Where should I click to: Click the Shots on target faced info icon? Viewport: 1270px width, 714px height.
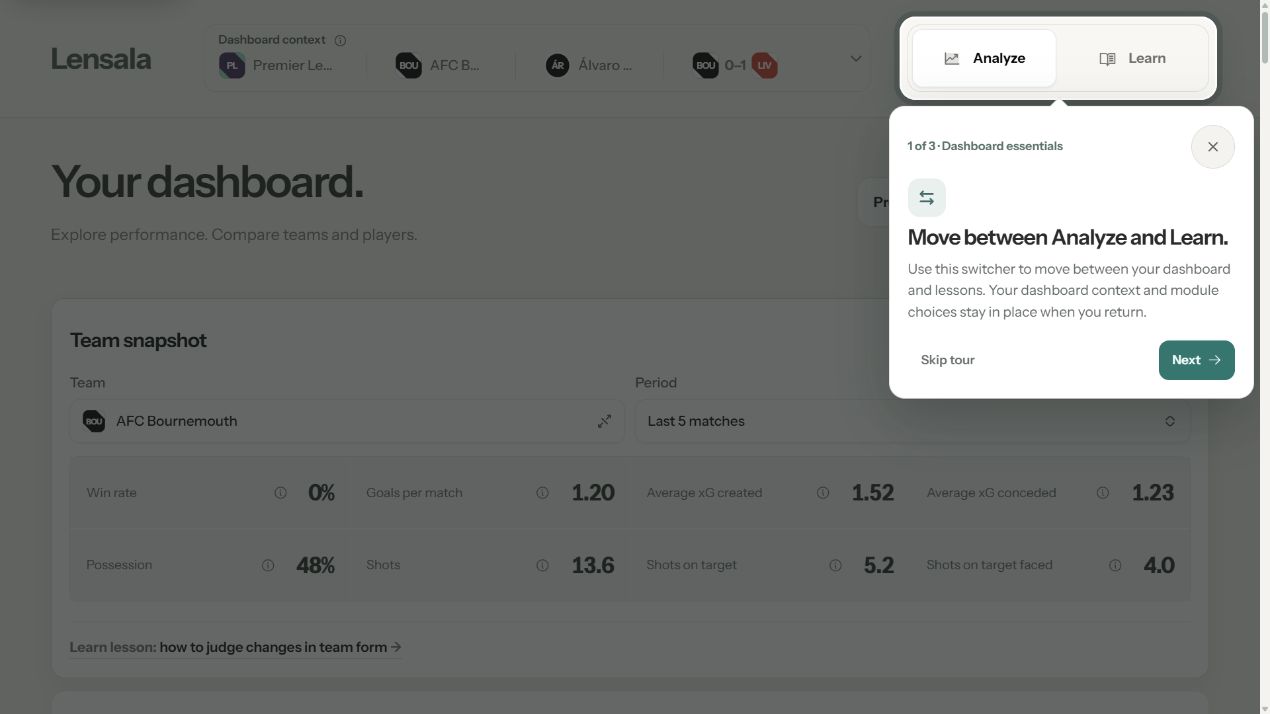1115,565
